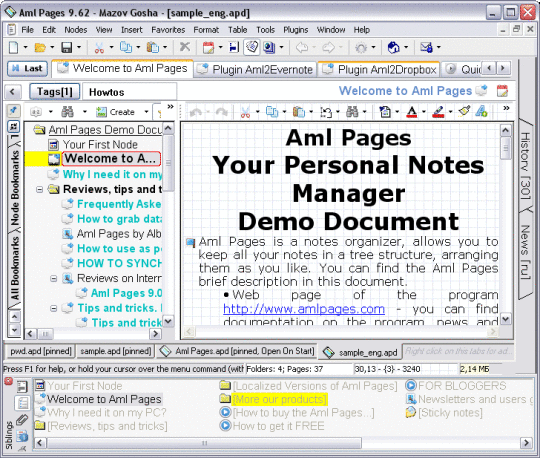Select Why I need it on my node in tree
540x458 pixels.
(113, 174)
